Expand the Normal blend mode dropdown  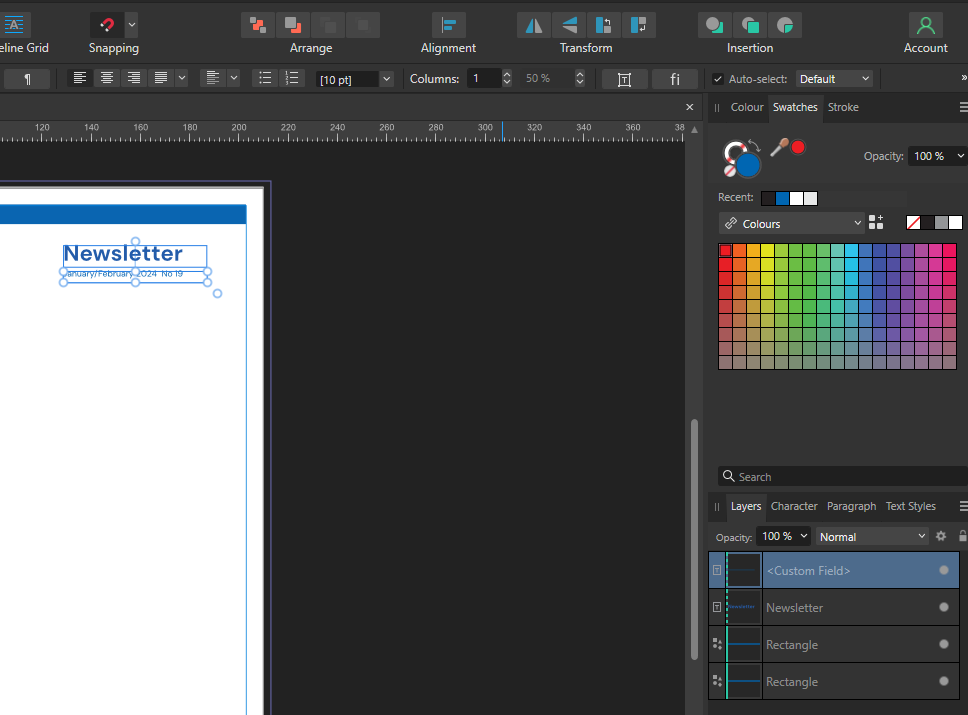[x=872, y=536]
